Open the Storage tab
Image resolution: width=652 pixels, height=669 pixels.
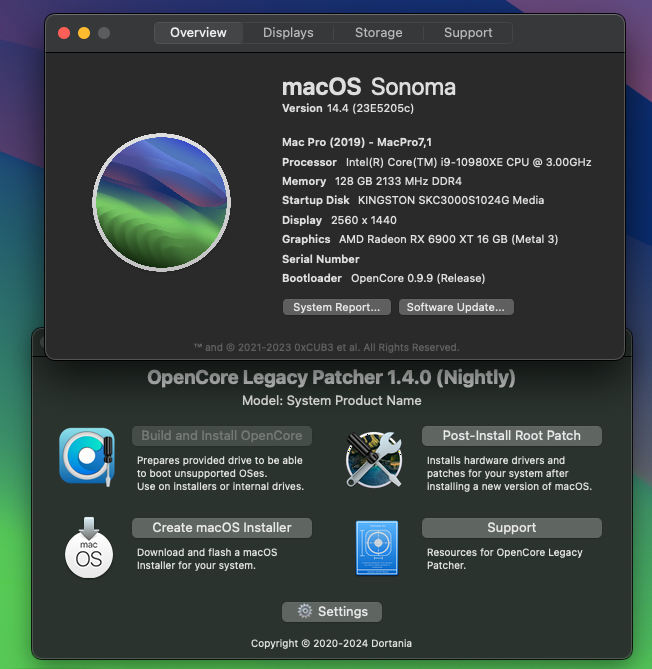[x=378, y=33]
